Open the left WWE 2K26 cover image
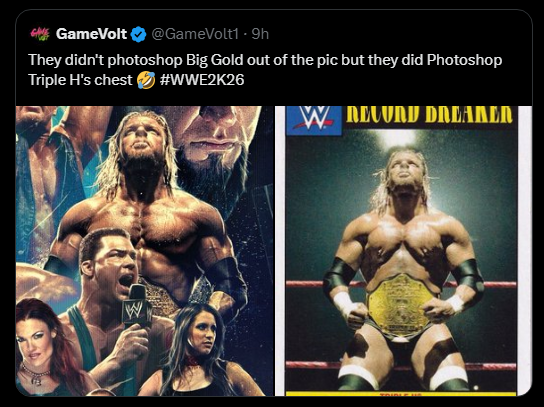This screenshot has height=407, width=544. (x=145, y=251)
